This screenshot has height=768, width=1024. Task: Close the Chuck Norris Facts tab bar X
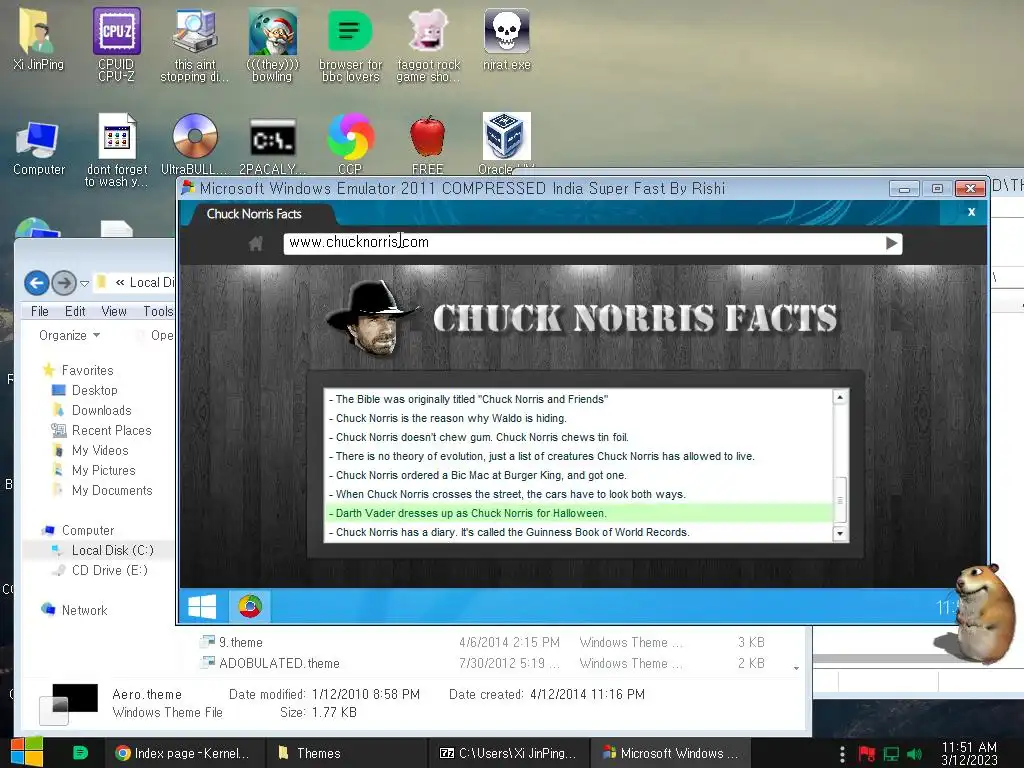tap(971, 212)
